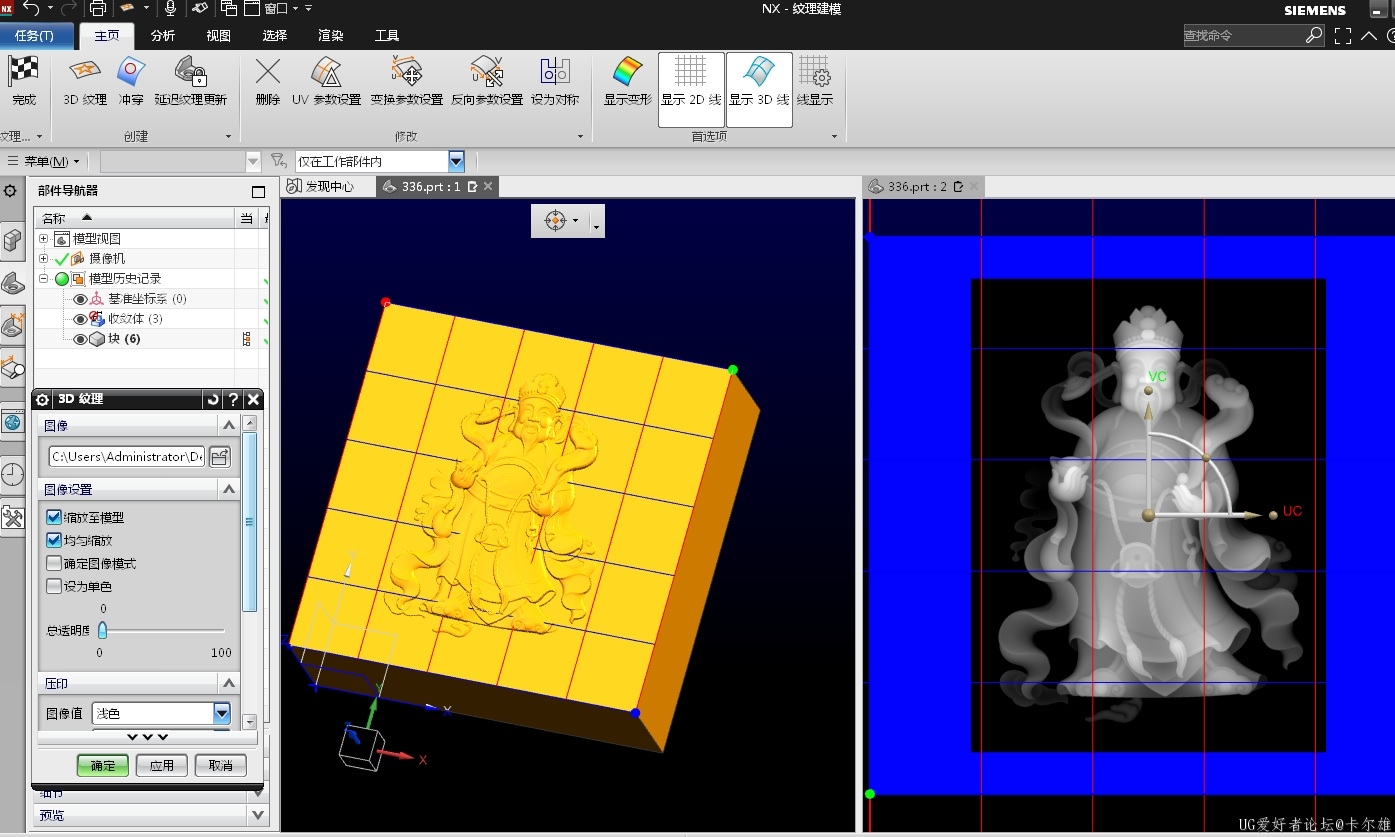Screen dimensions: 1395x837
Task: Click the 总透明度 slider handle
Action: coord(102,630)
